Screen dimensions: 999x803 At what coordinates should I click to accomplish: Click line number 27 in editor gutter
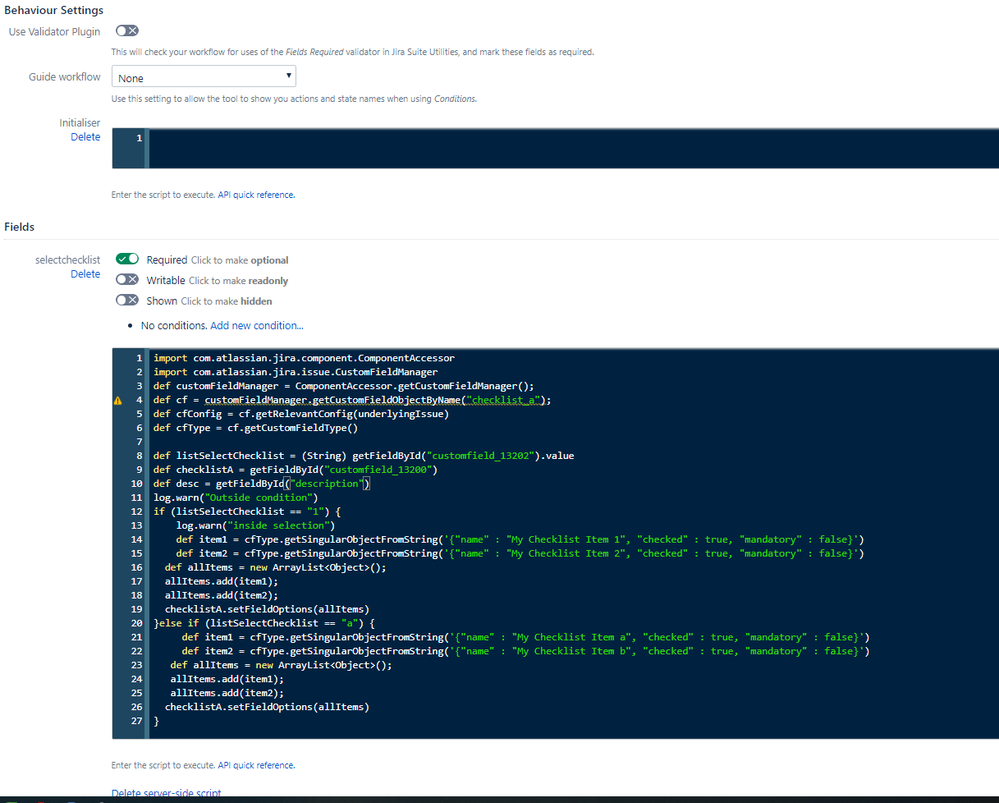point(136,721)
